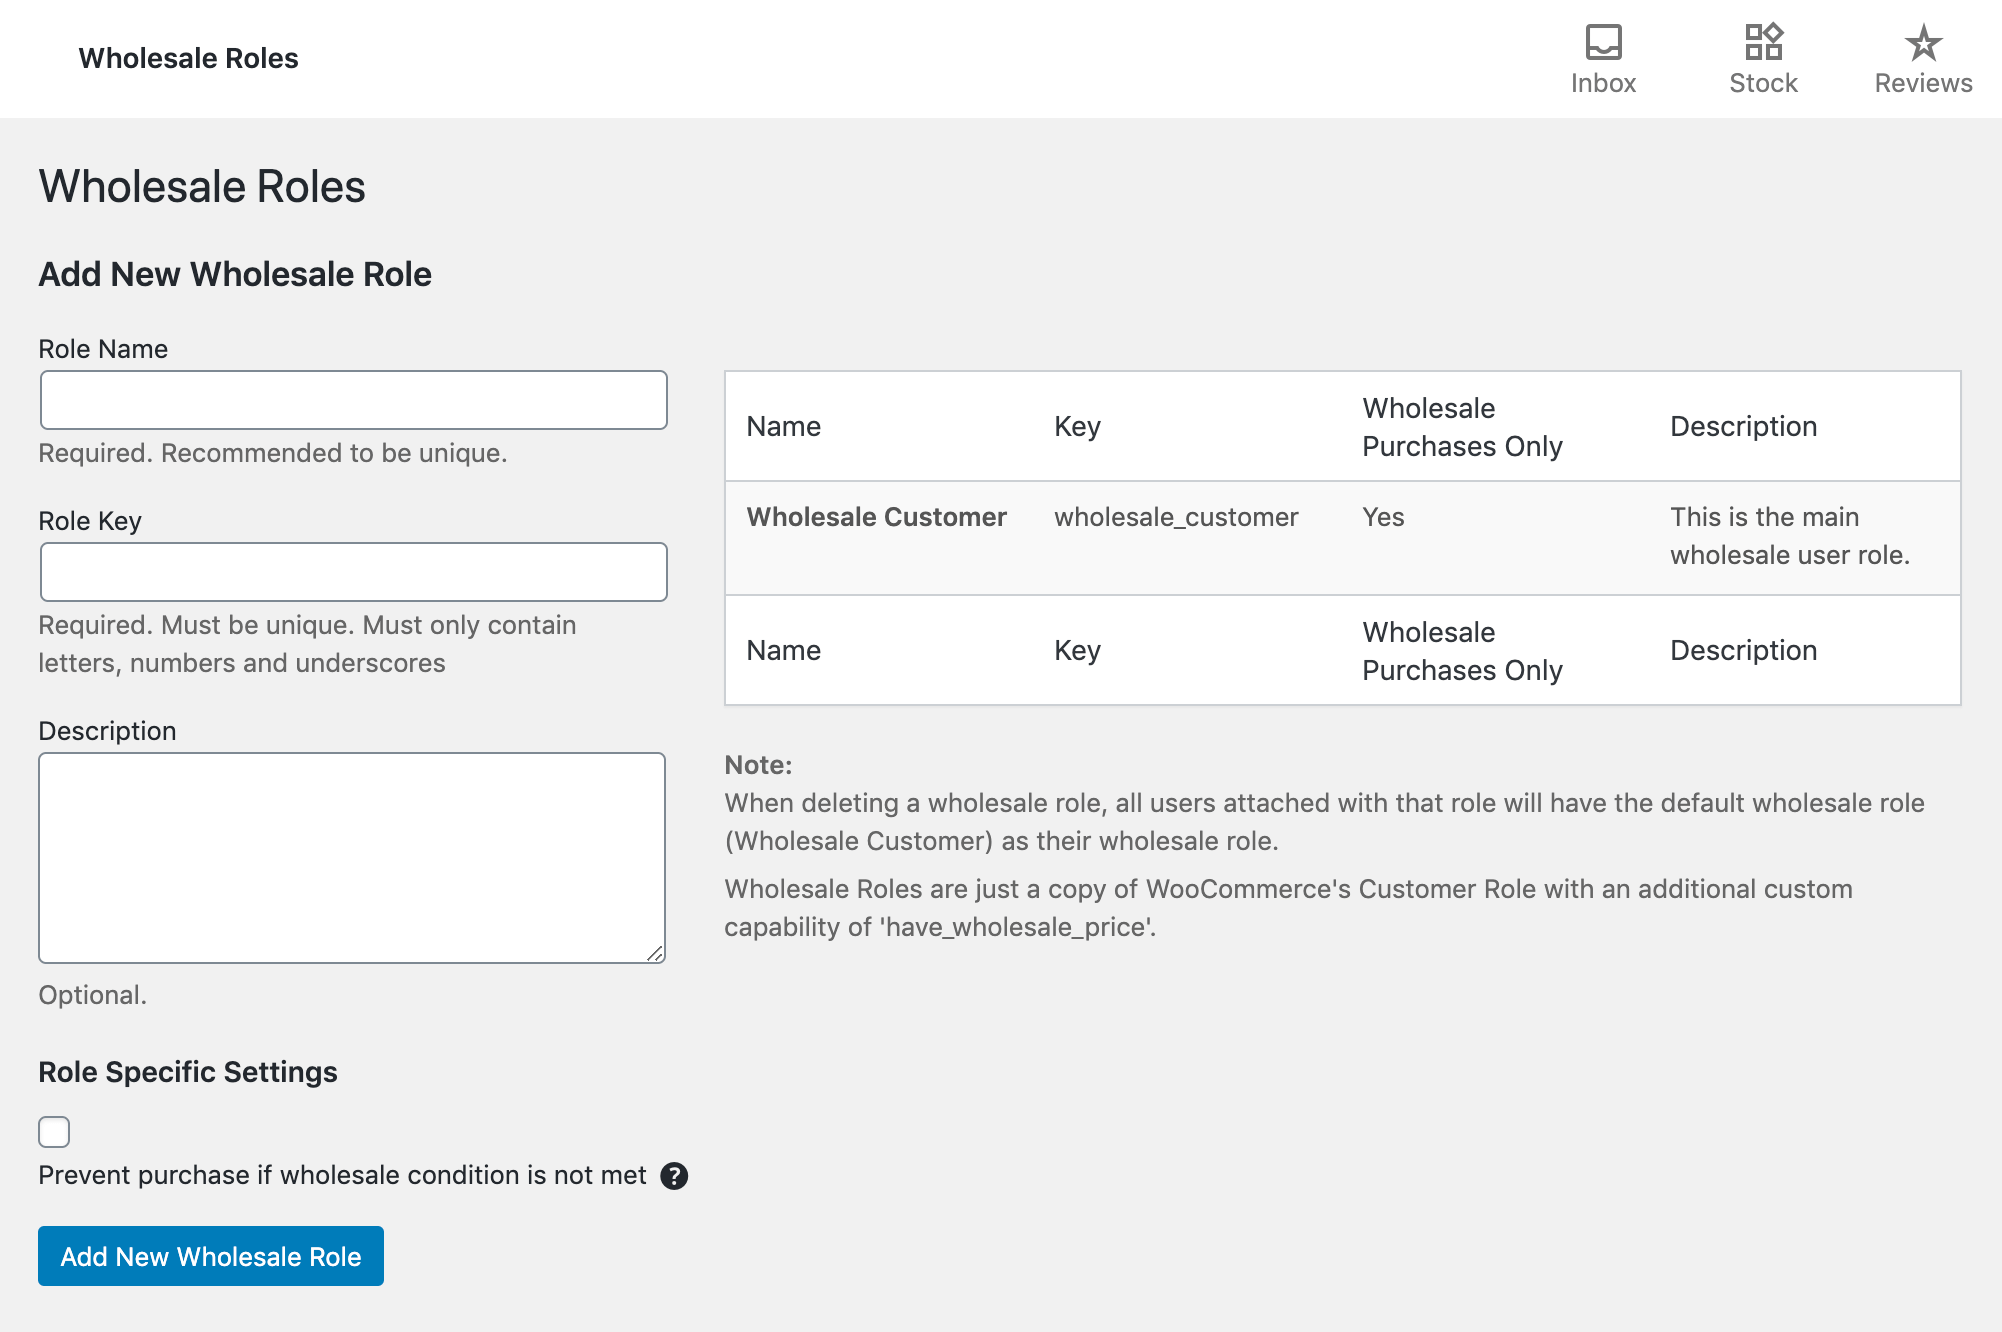
Task: Click the Description column header
Action: pos(1743,427)
